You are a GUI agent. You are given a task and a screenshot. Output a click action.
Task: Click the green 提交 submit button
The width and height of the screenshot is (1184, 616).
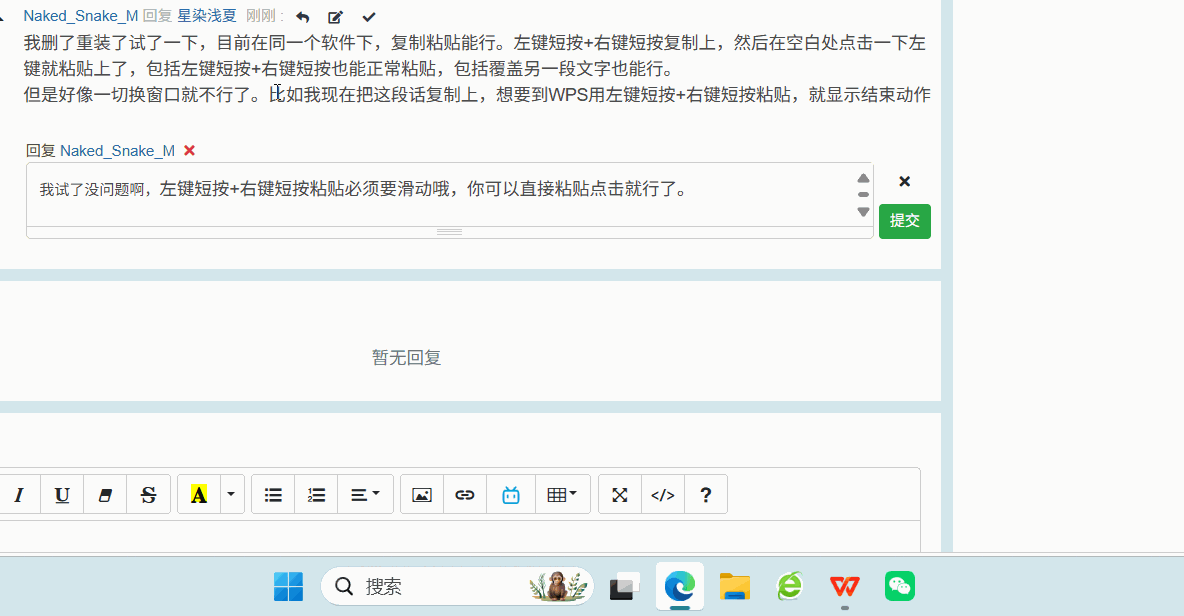point(904,221)
